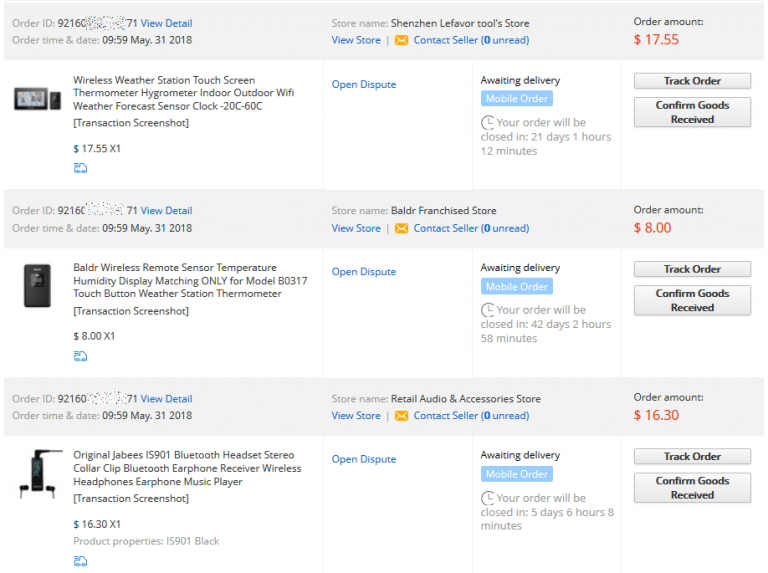Image resolution: width=768 pixels, height=573 pixels.
Task: Click clock icon in Jabees headset order countdown
Action: tap(487, 498)
